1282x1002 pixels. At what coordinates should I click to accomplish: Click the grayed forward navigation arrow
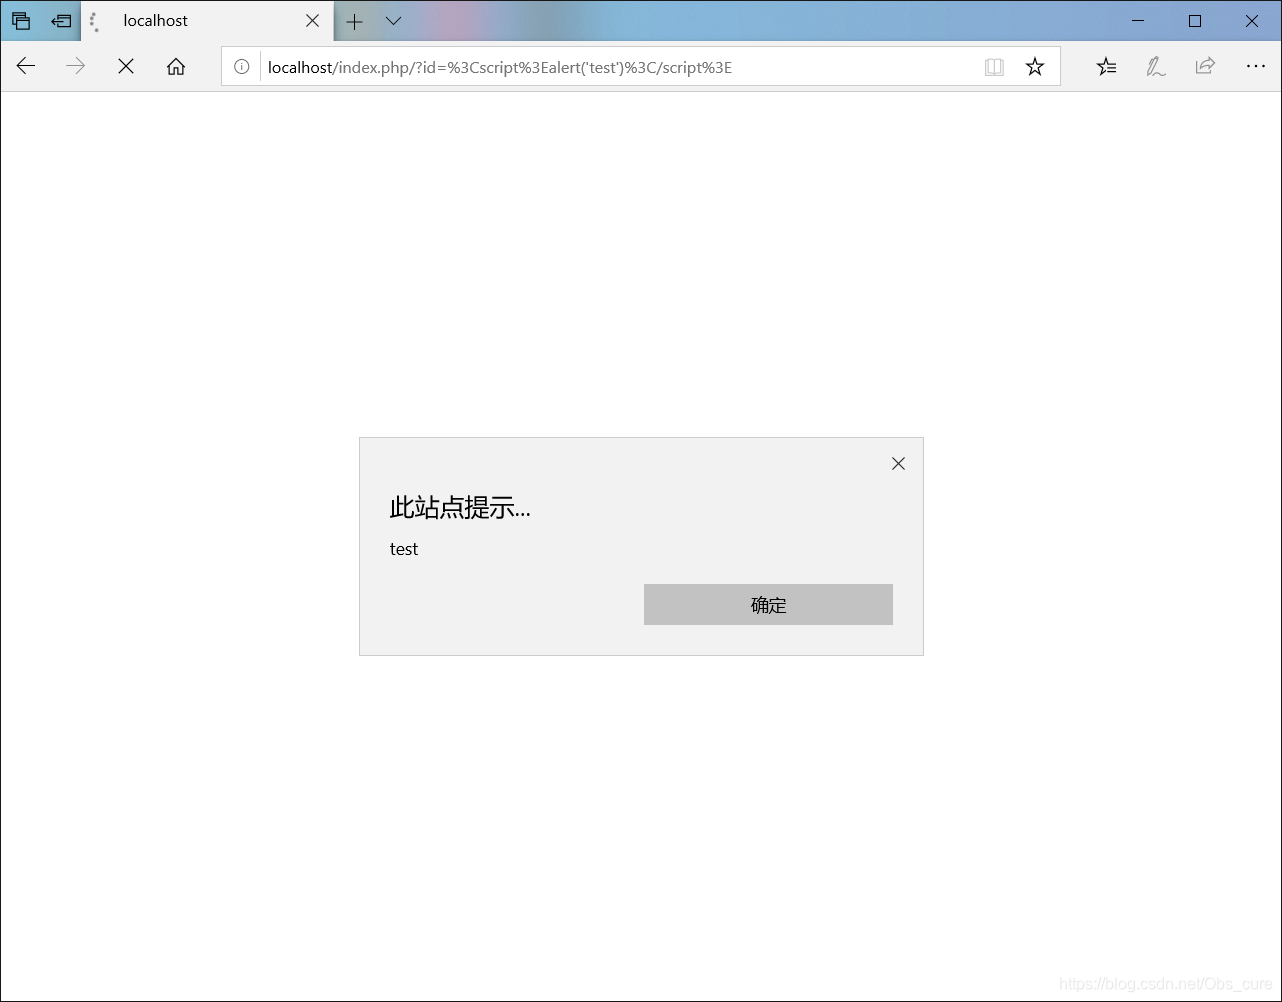click(x=75, y=66)
